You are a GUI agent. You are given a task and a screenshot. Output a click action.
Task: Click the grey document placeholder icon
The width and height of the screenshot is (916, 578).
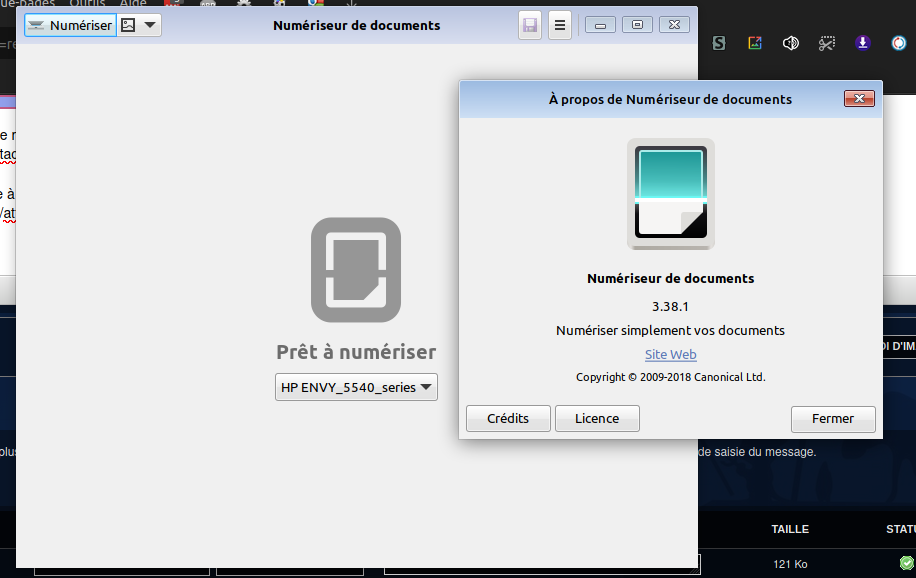coord(356,270)
